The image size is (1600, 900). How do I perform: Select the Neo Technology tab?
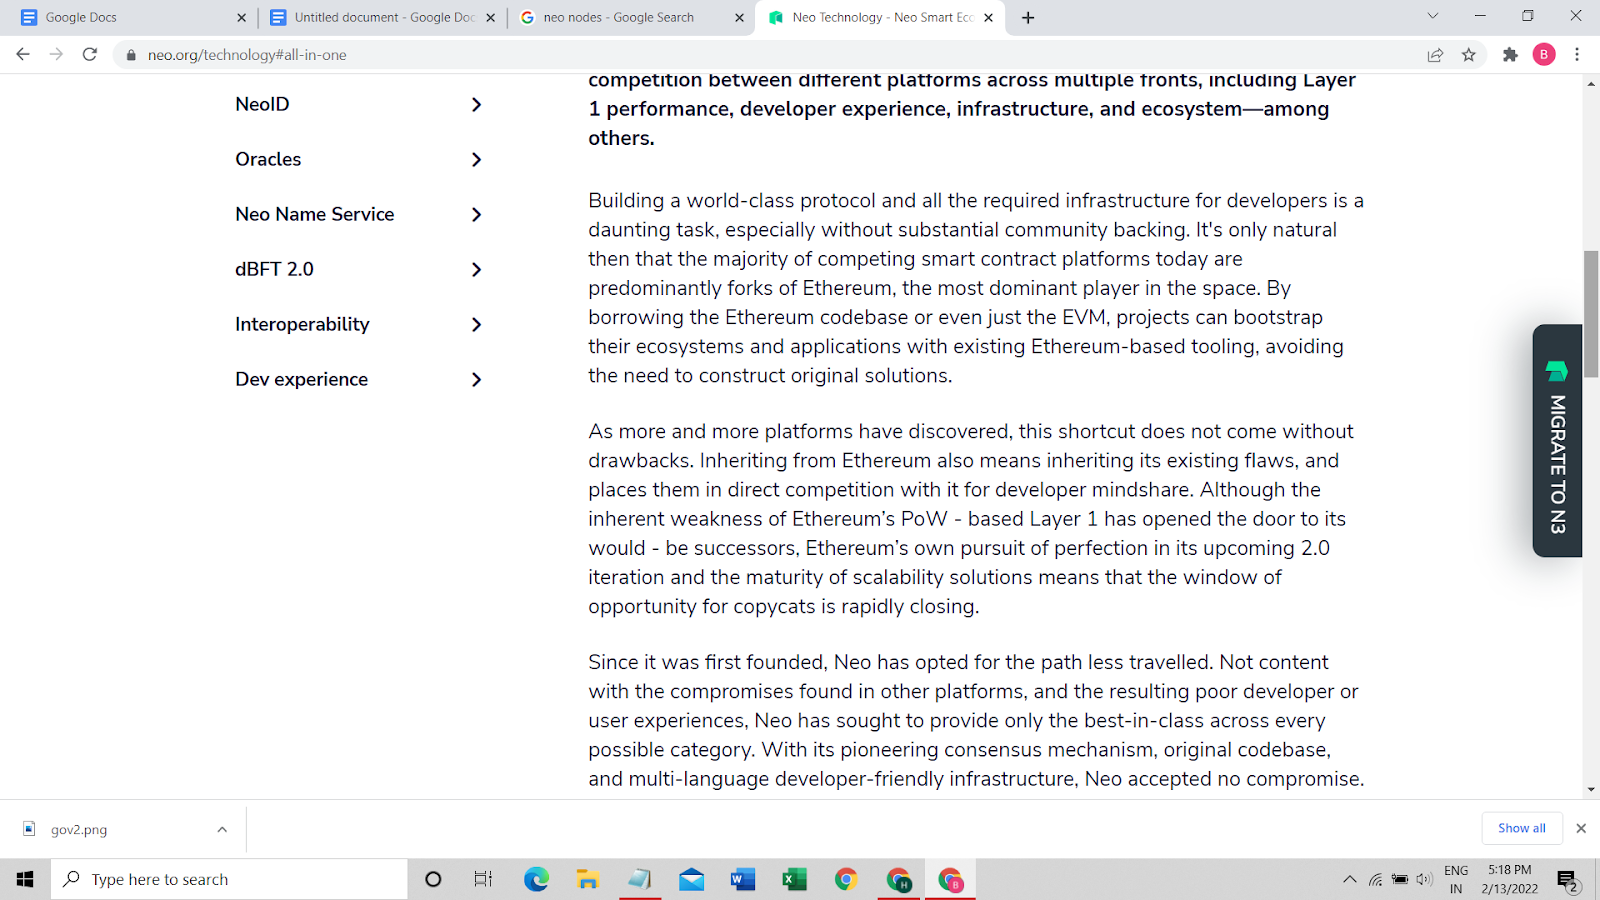pyautogui.click(x=880, y=17)
